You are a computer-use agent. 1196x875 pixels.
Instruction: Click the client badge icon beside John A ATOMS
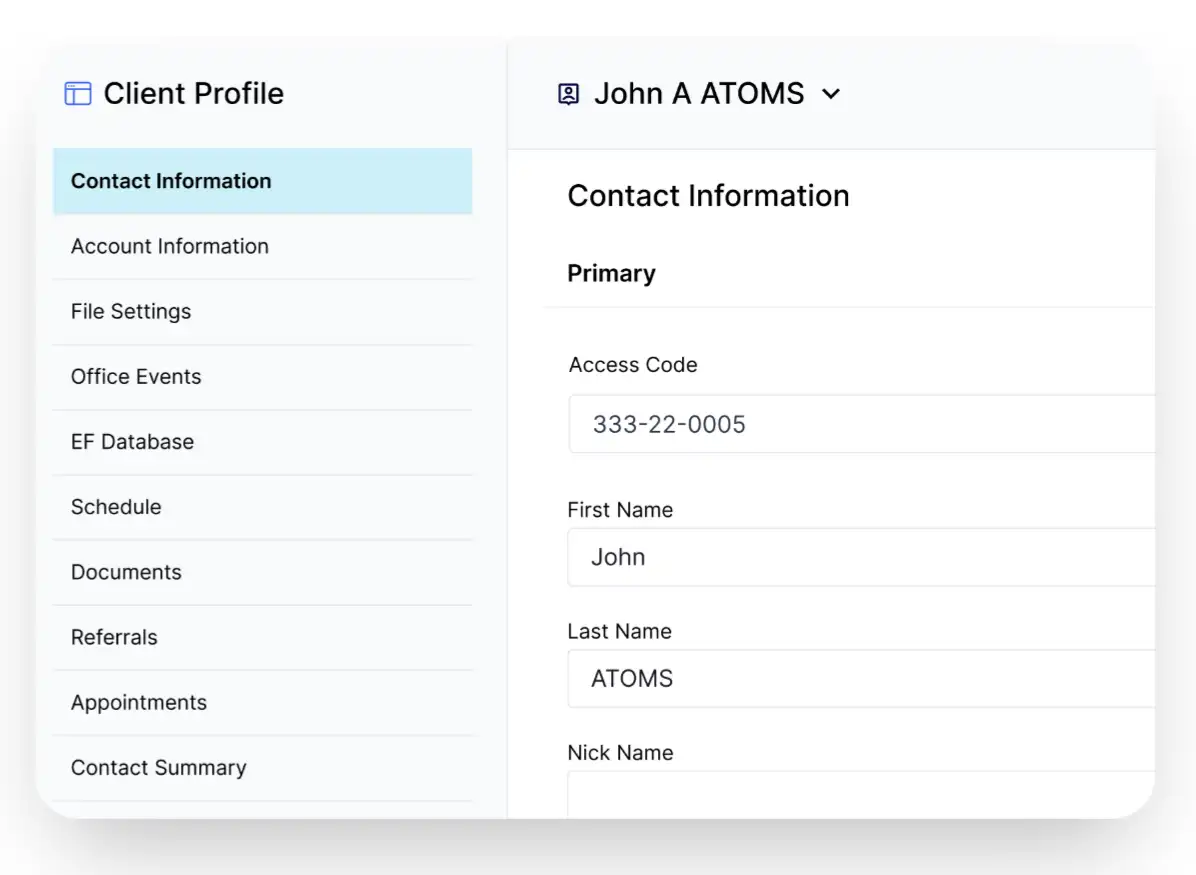pyautogui.click(x=568, y=94)
